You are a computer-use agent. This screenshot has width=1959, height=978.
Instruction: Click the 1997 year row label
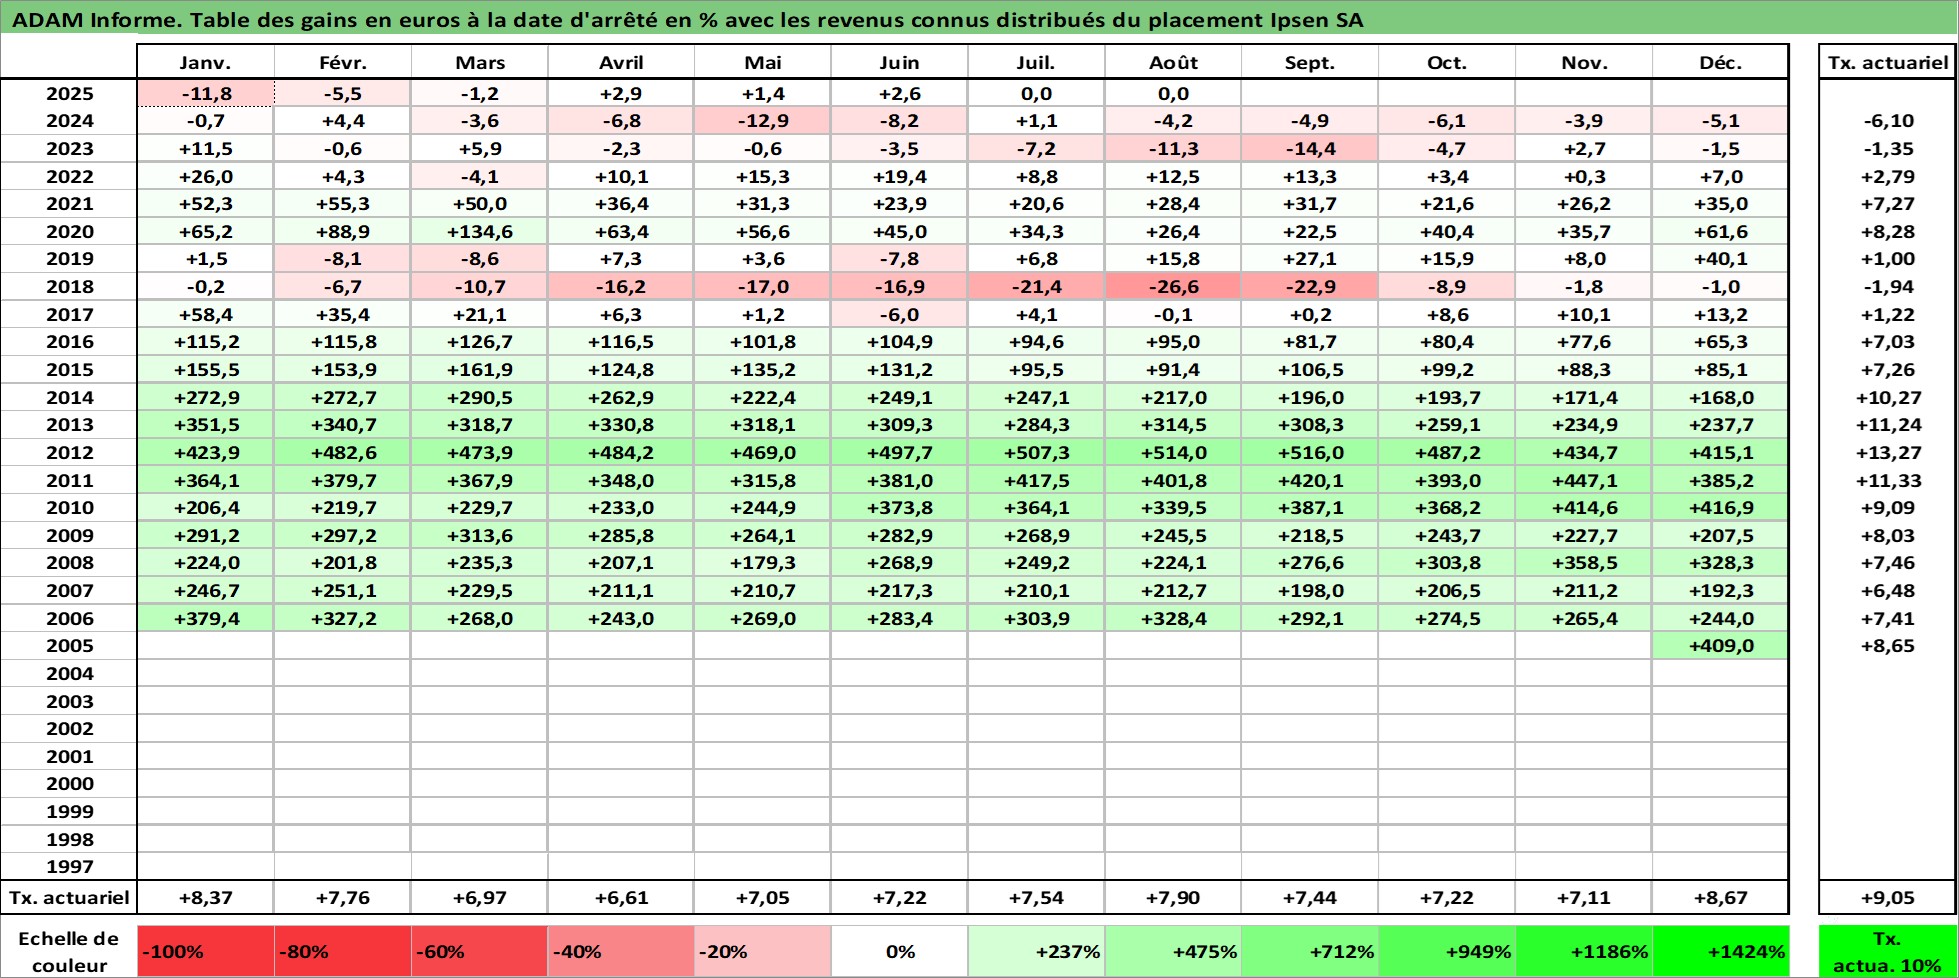point(69,866)
